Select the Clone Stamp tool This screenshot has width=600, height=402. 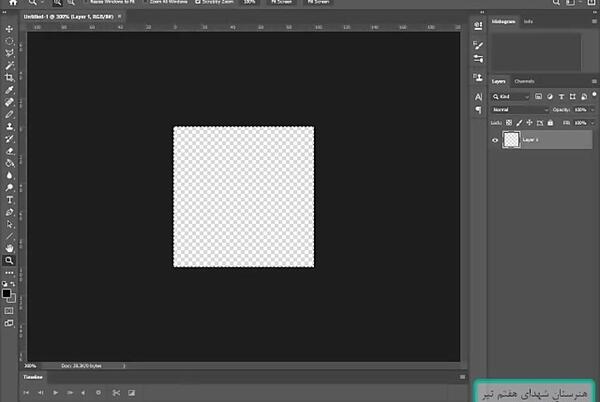pyautogui.click(x=9, y=127)
